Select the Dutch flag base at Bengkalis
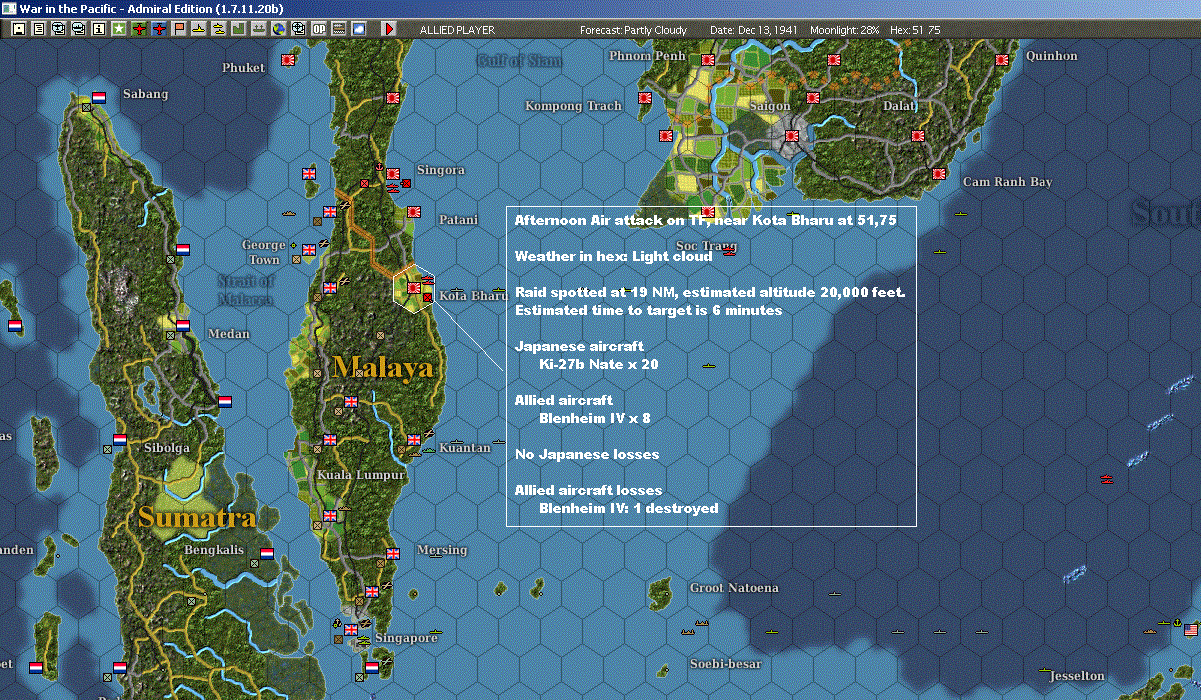 pyautogui.click(x=267, y=553)
